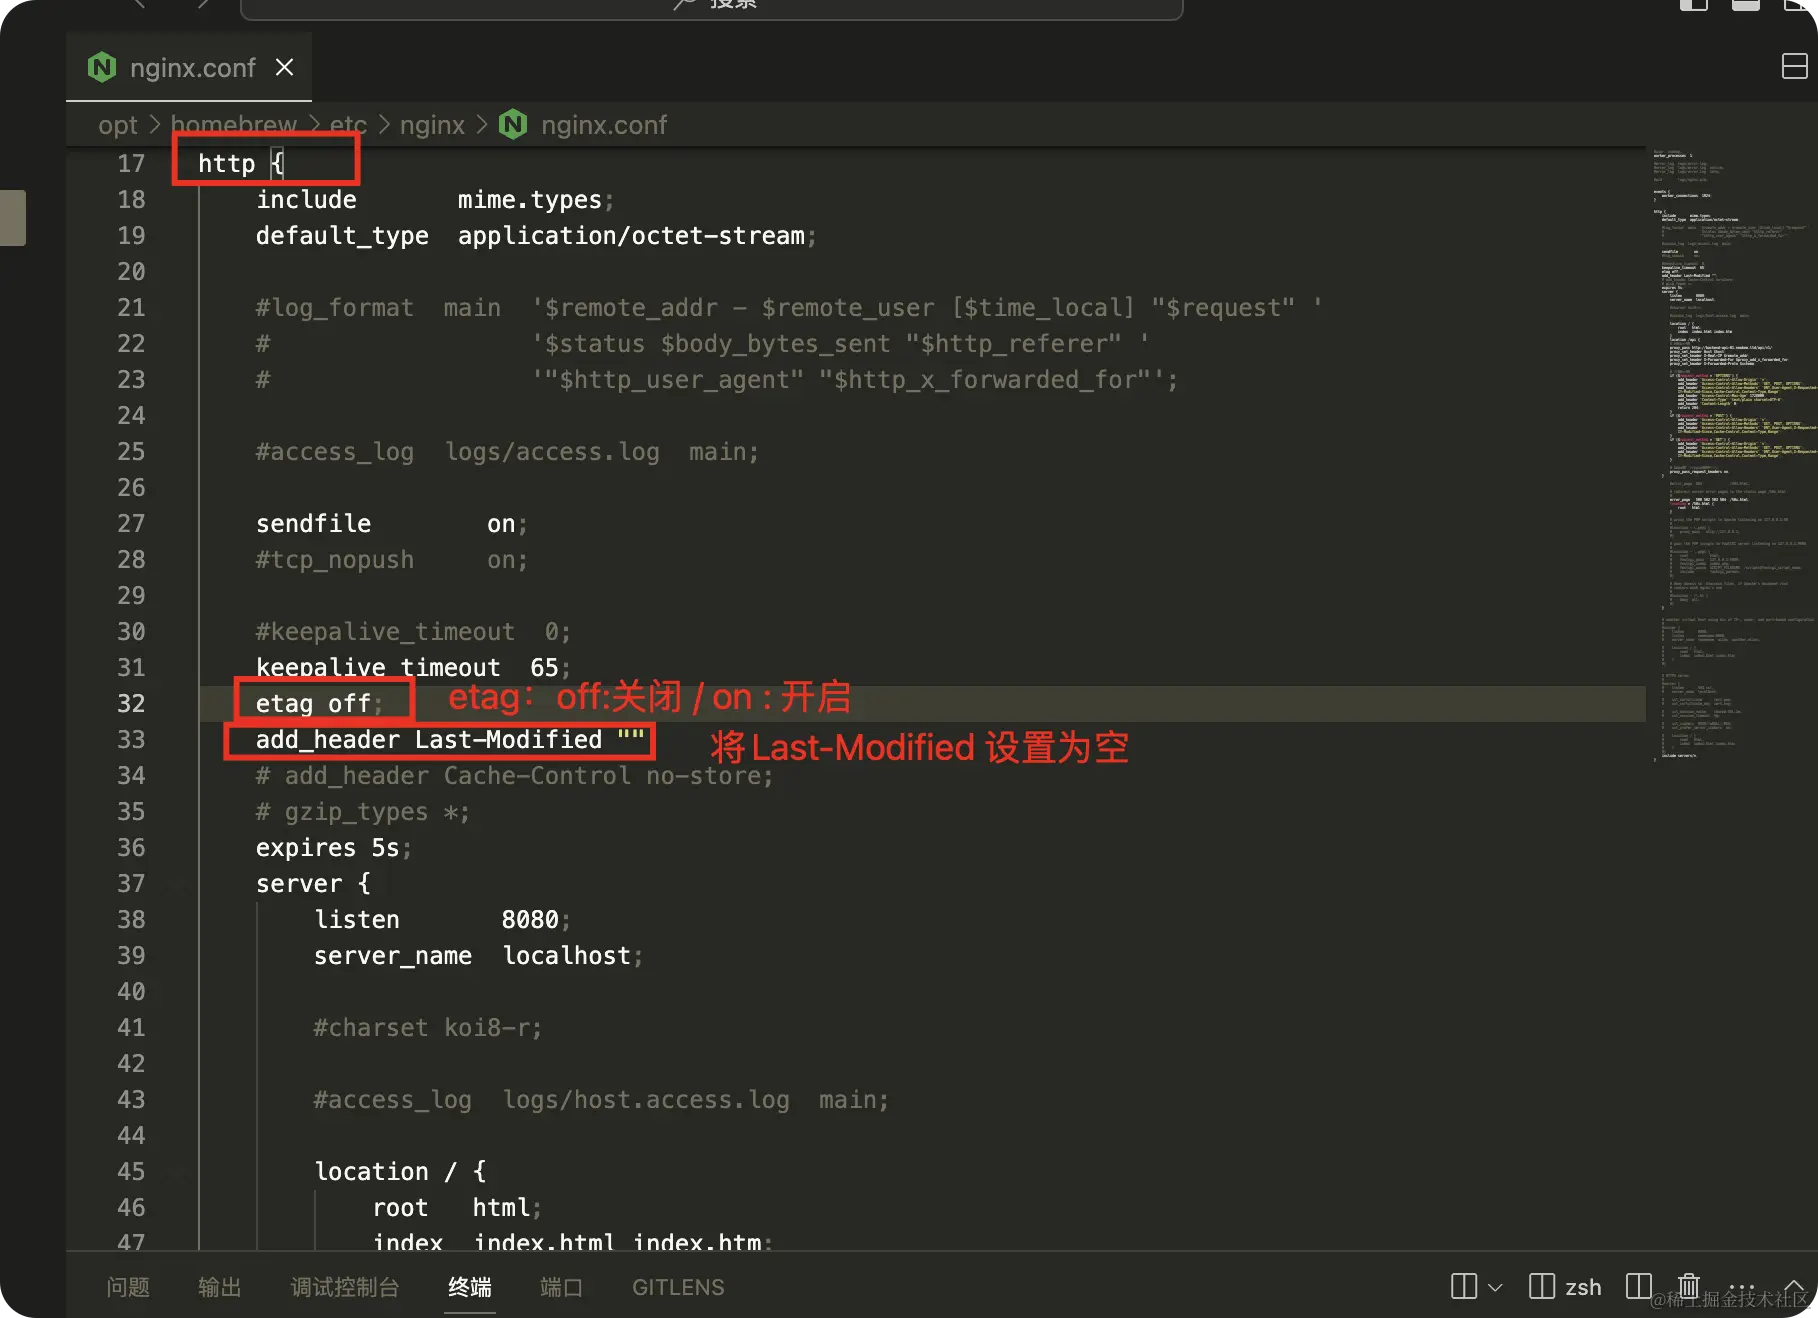Open the 'opt' breadcrumb folder

(118, 125)
